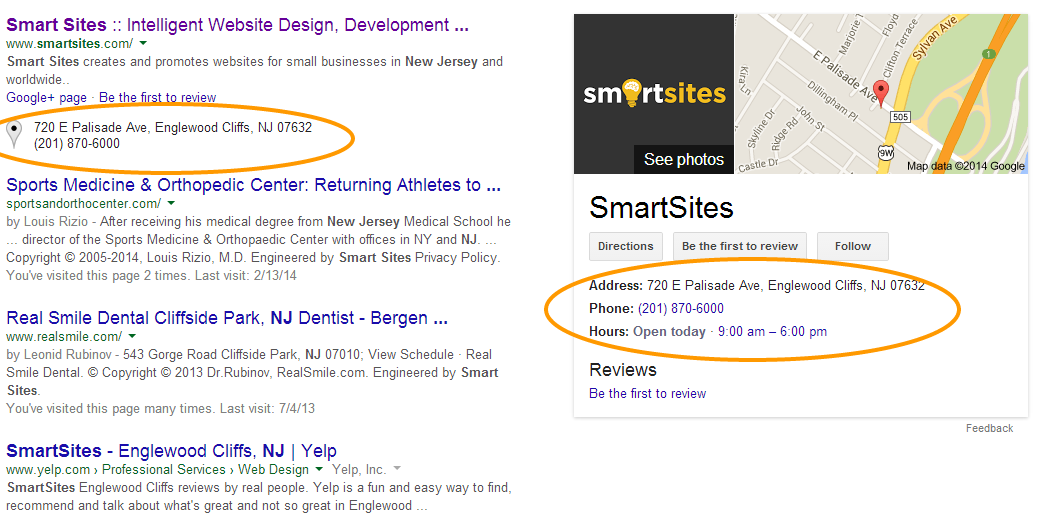This screenshot has height=514, width=1039.
Task: Open the Smart Sites Intelligent Website Design result
Action: pyautogui.click(x=237, y=25)
